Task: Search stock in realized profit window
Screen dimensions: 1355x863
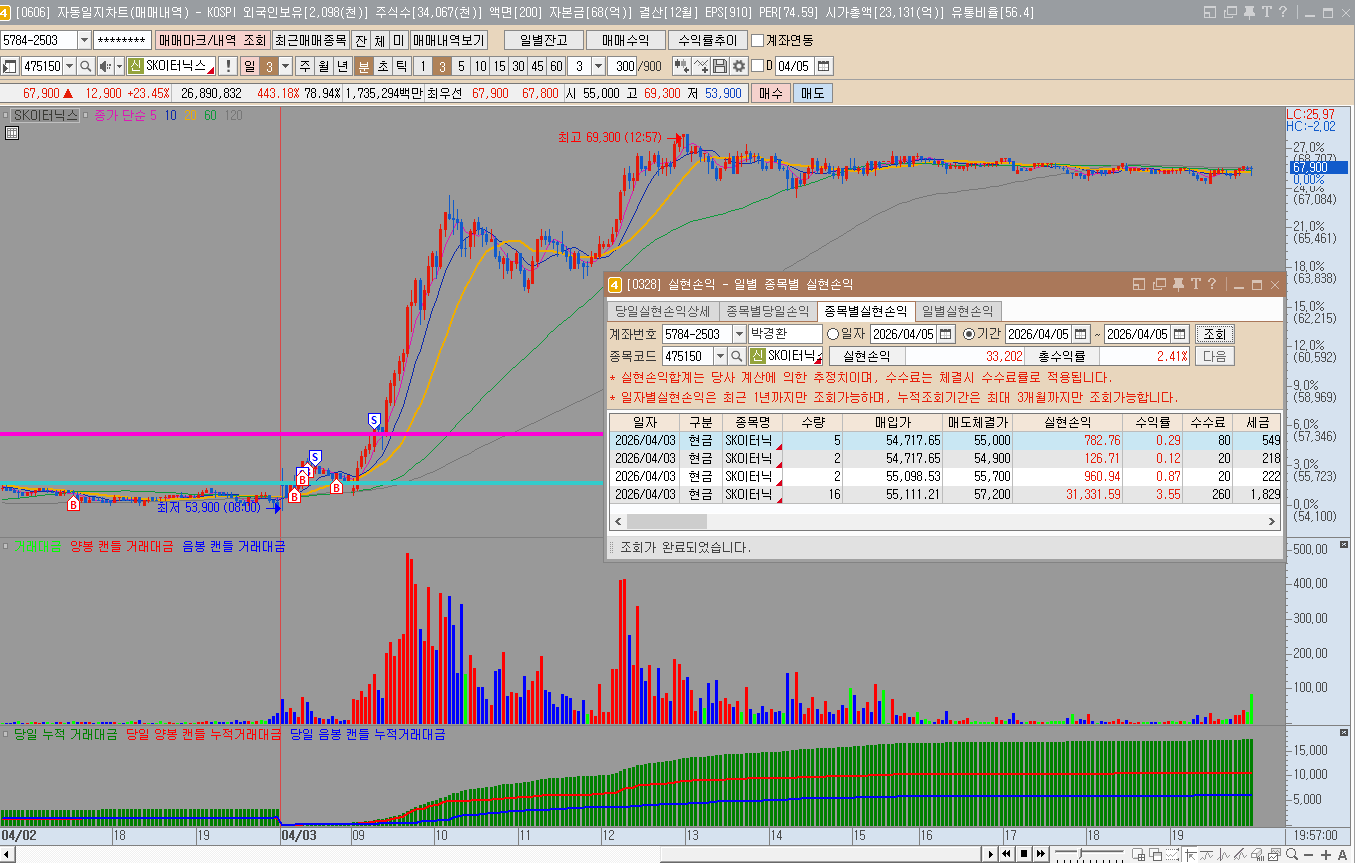Action: click(737, 356)
